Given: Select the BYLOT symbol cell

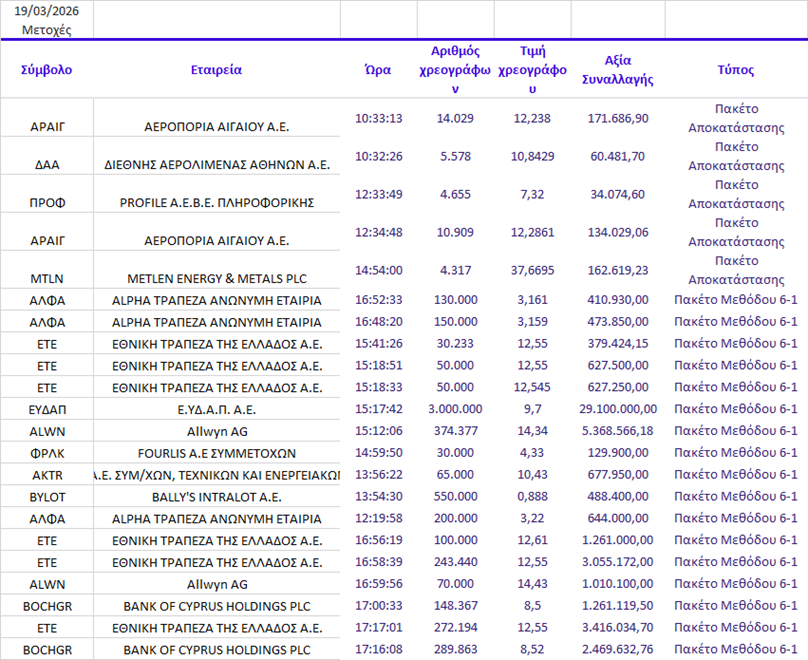Looking at the screenshot, I should coord(46,497).
